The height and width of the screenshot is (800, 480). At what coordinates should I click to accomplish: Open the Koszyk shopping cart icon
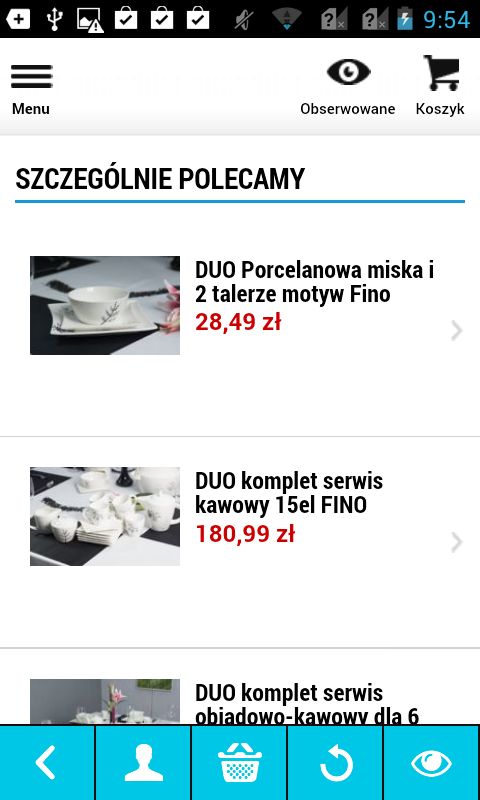(441, 73)
